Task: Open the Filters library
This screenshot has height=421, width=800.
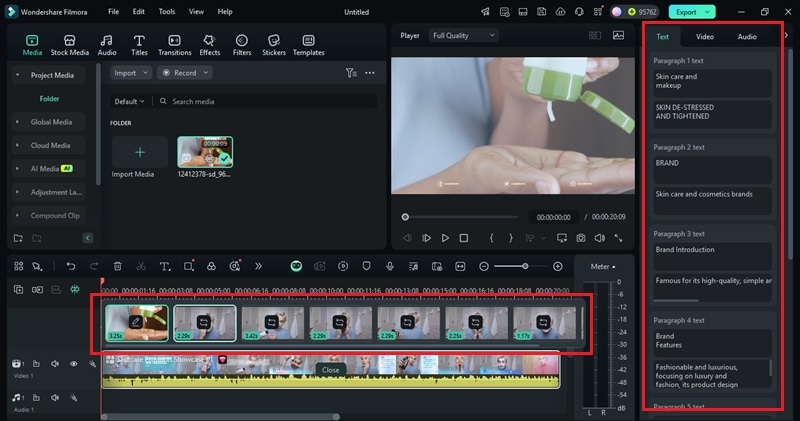Action: (x=242, y=45)
